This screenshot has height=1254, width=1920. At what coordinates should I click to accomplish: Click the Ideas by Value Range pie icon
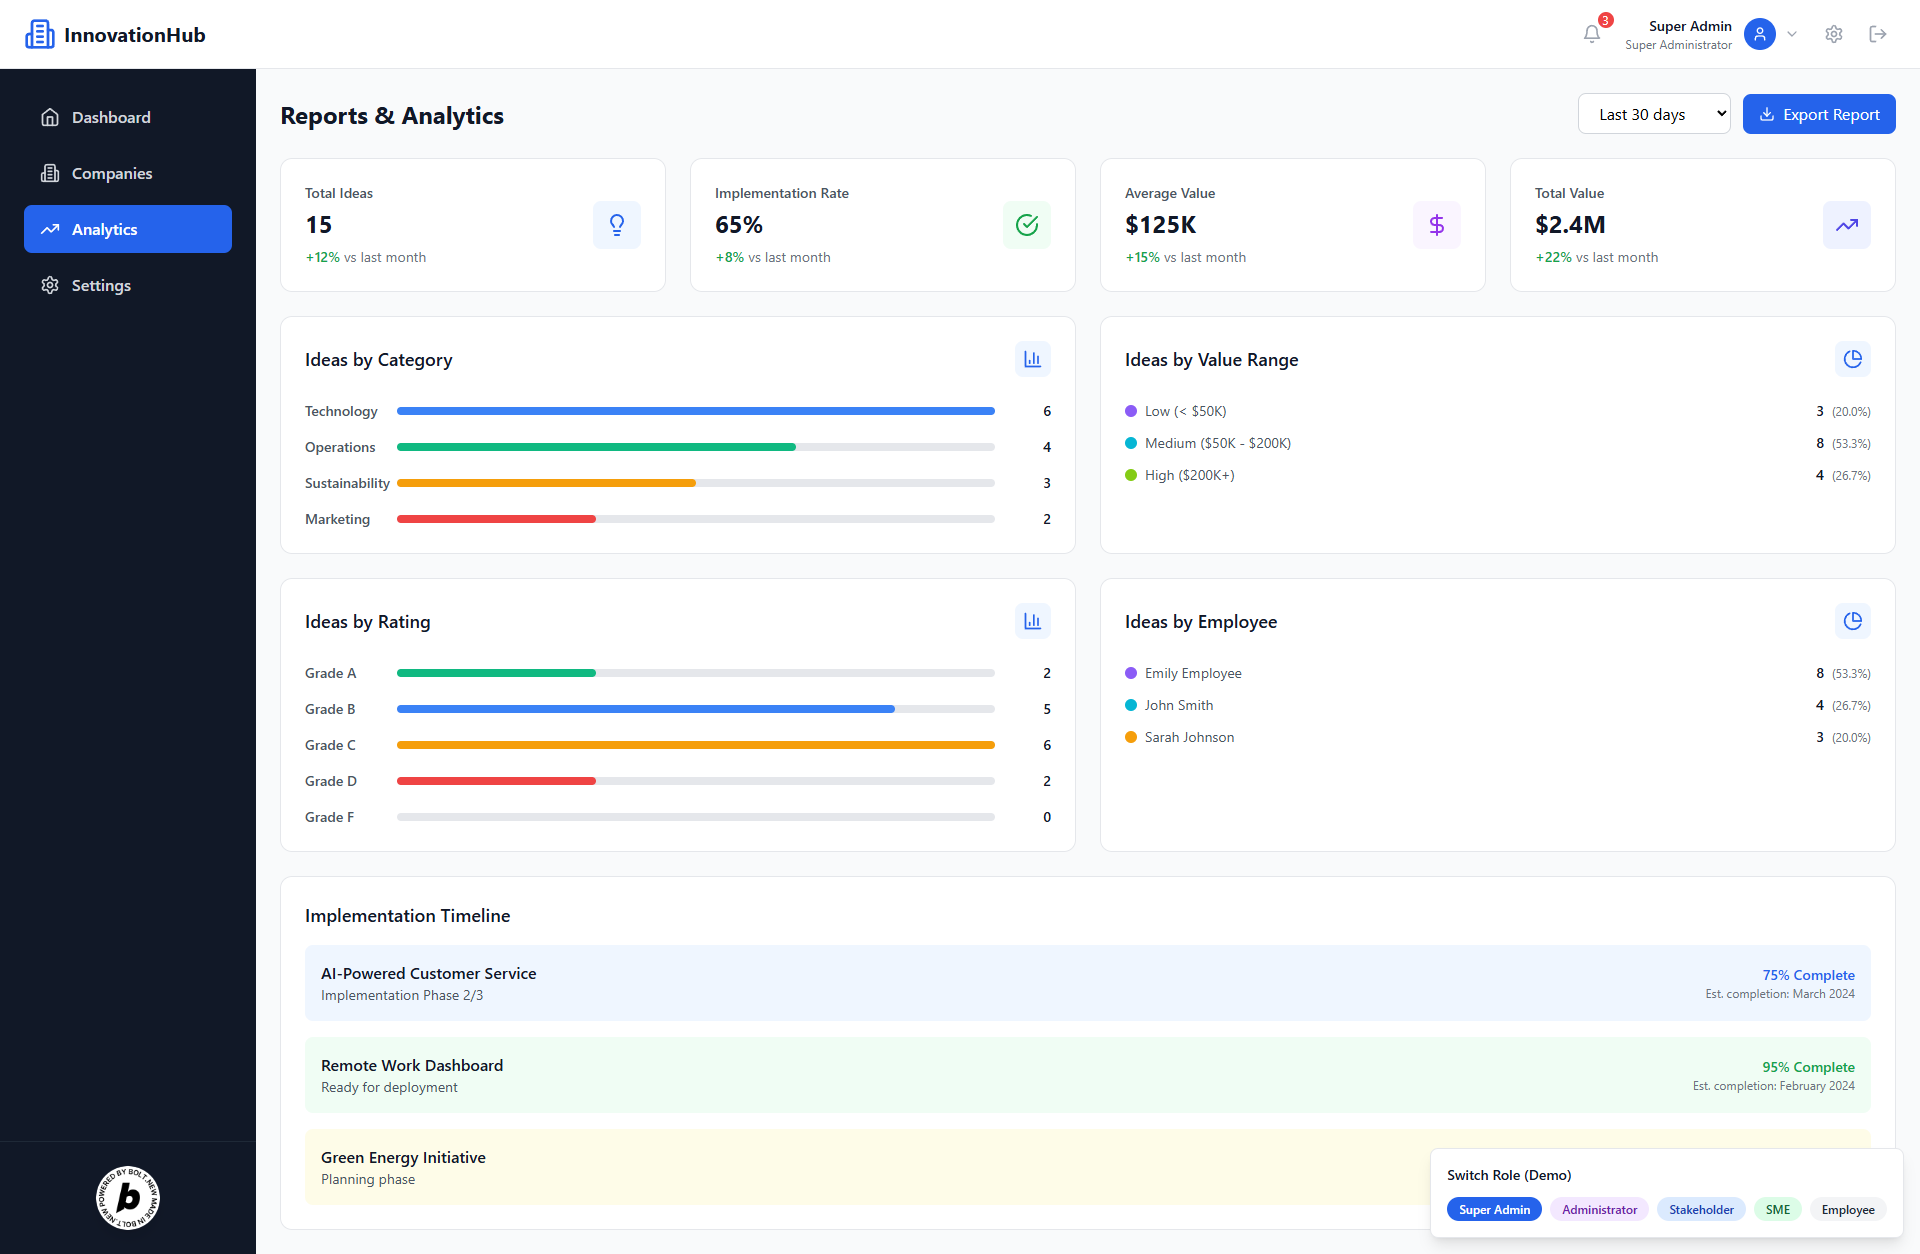[1852, 359]
